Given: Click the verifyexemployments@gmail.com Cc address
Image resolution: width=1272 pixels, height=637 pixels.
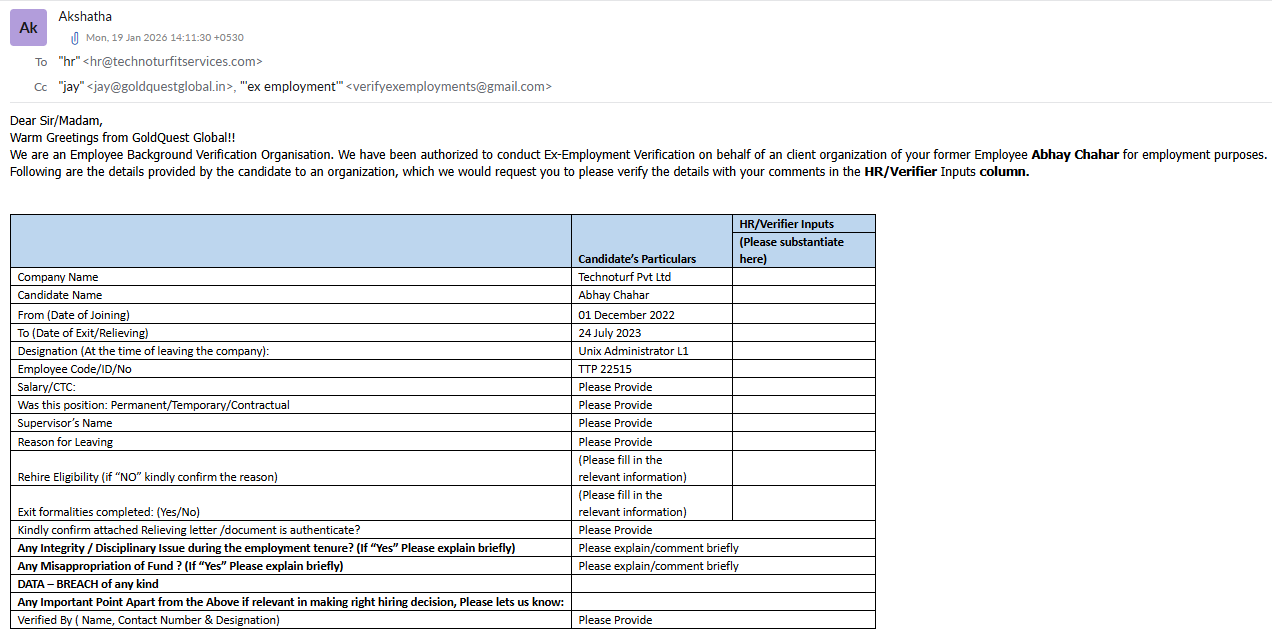Looking at the screenshot, I should click(x=448, y=87).
